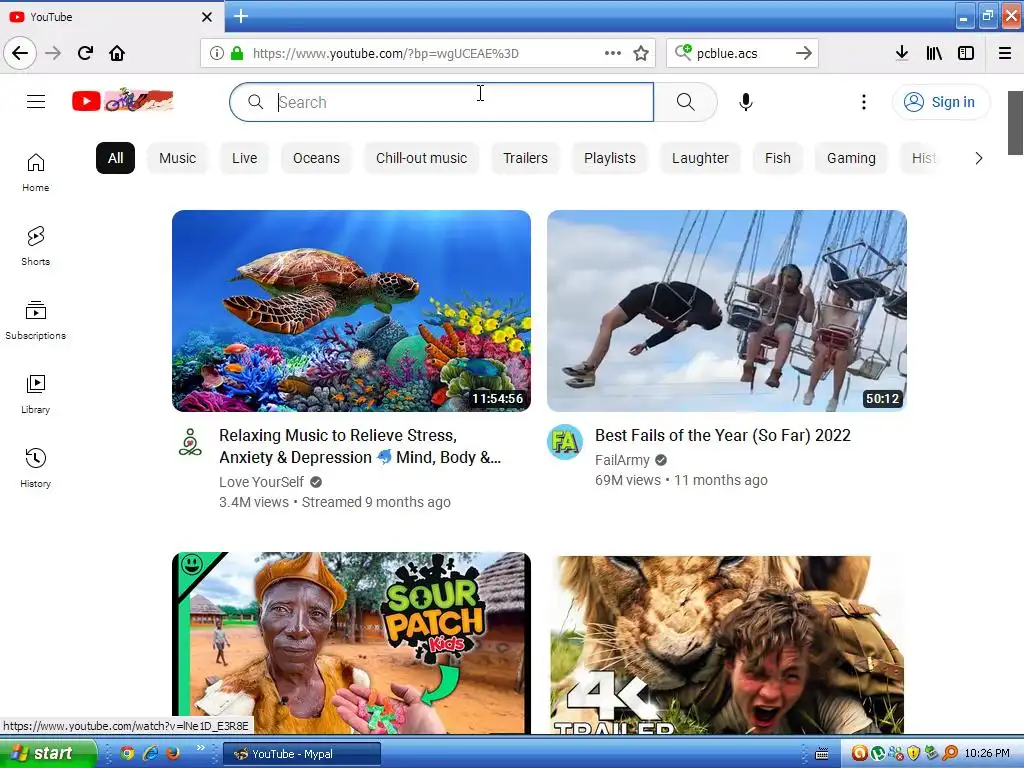Screen dimensions: 1024x768
Task: Click the lion 4K trailer thumbnail
Action: tap(727, 643)
